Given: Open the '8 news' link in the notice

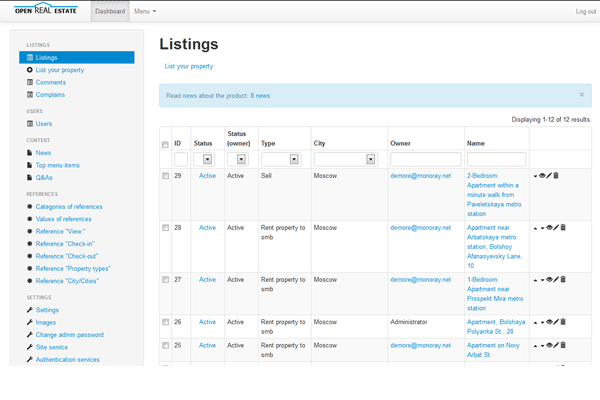Looking at the screenshot, I should (x=260, y=95).
